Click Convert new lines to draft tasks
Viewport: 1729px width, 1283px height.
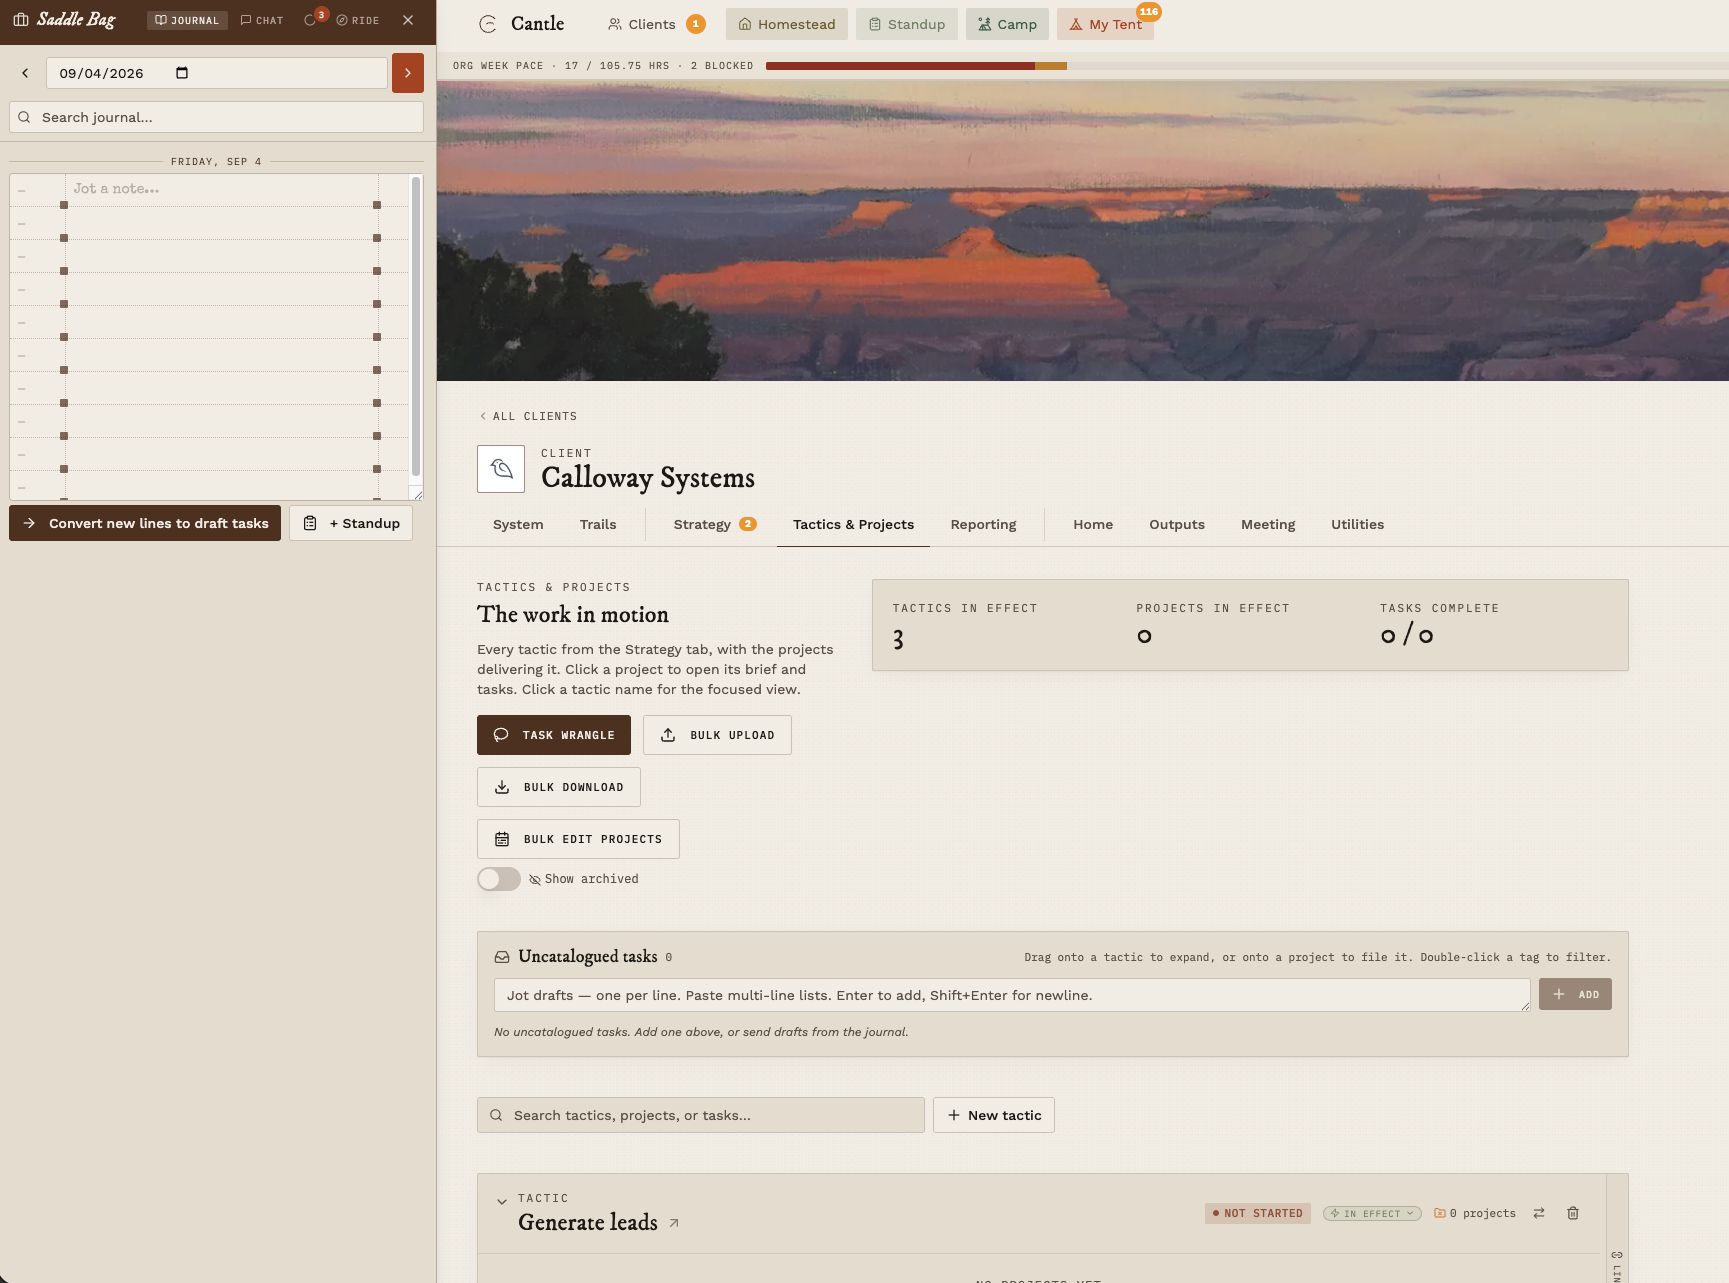coord(145,523)
